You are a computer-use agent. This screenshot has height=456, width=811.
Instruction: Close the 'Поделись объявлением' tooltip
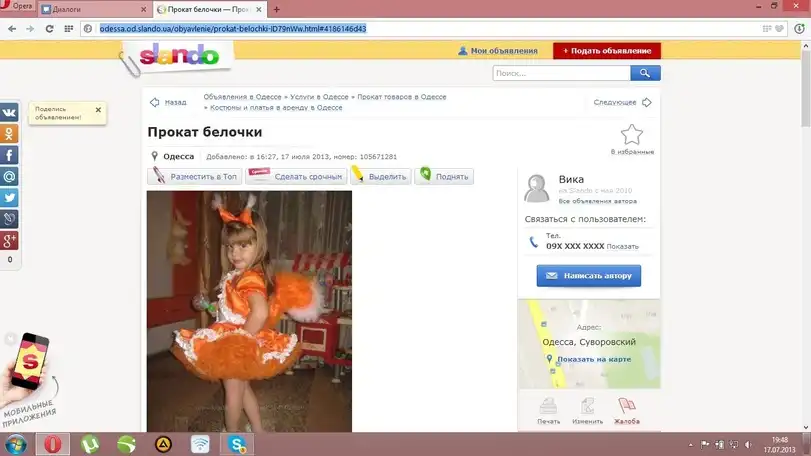click(98, 110)
